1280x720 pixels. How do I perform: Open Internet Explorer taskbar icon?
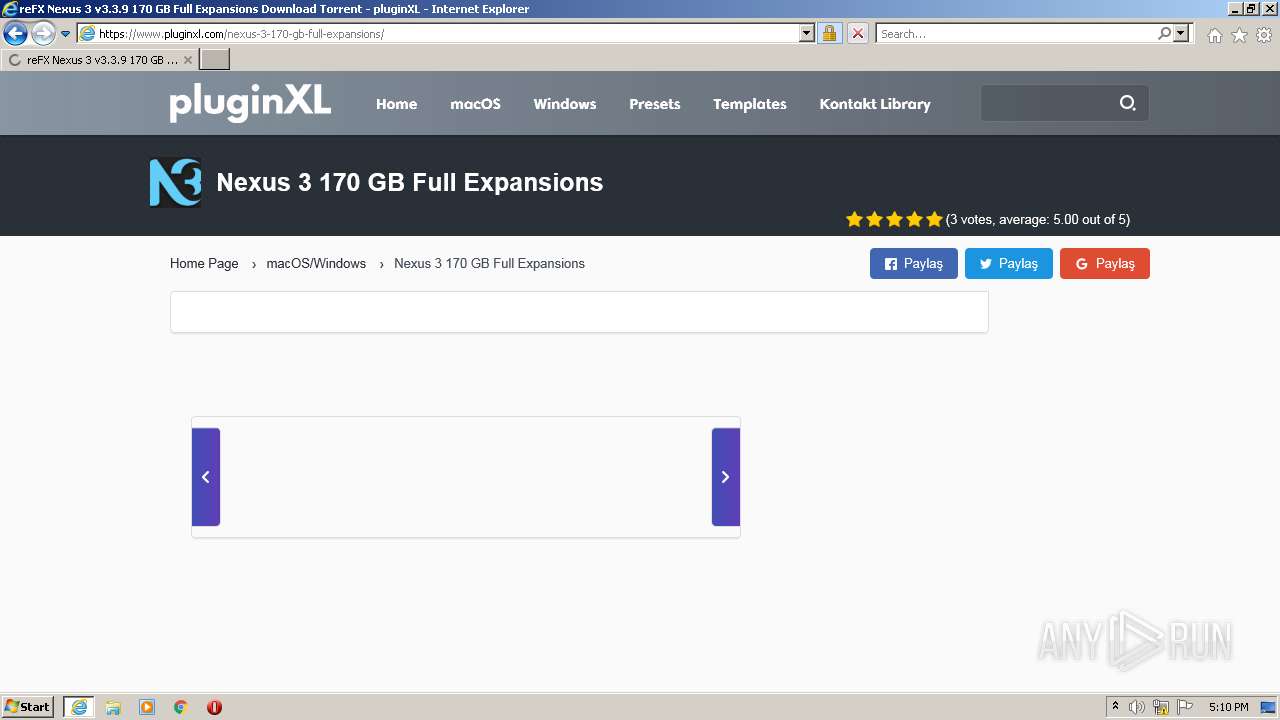click(x=79, y=707)
